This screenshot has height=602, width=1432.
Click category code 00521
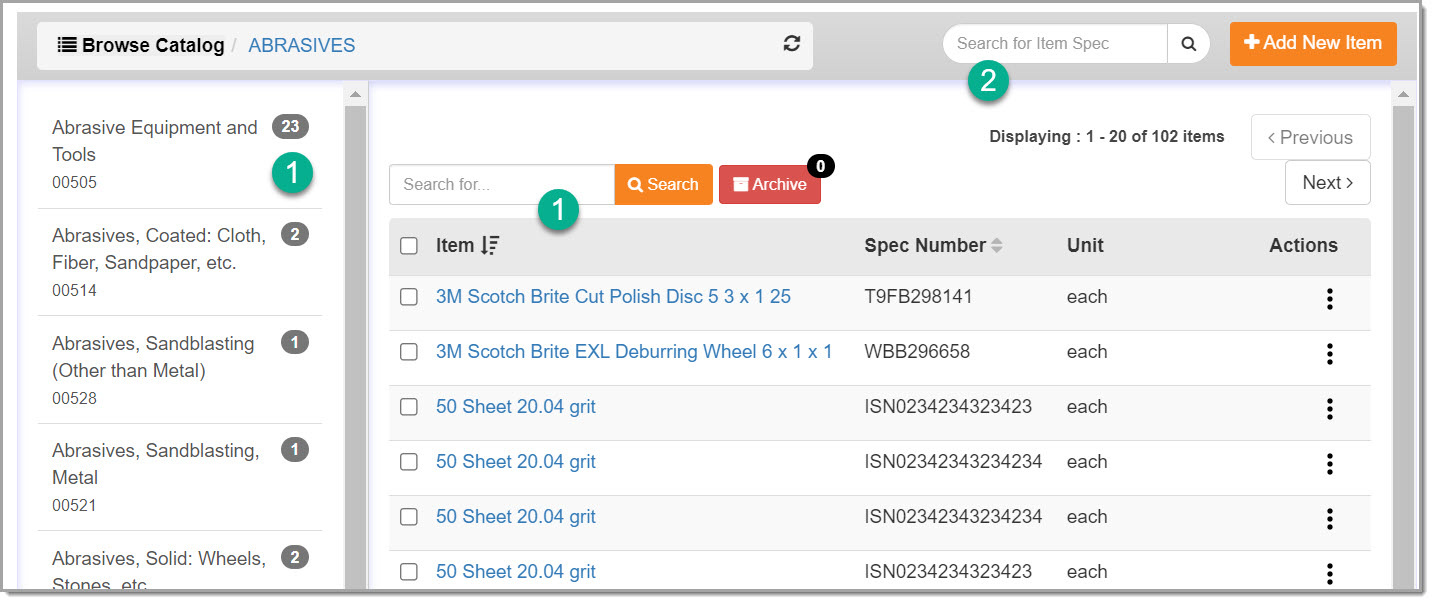point(74,506)
